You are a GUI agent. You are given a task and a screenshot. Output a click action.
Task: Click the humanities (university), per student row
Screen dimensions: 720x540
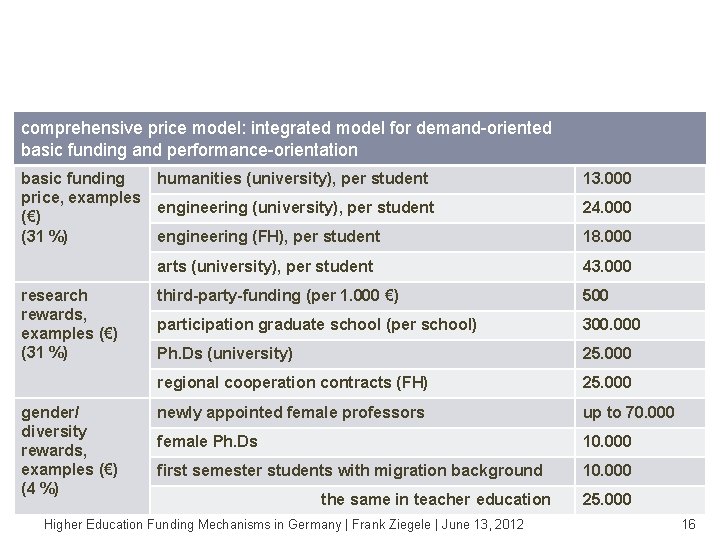(292, 179)
